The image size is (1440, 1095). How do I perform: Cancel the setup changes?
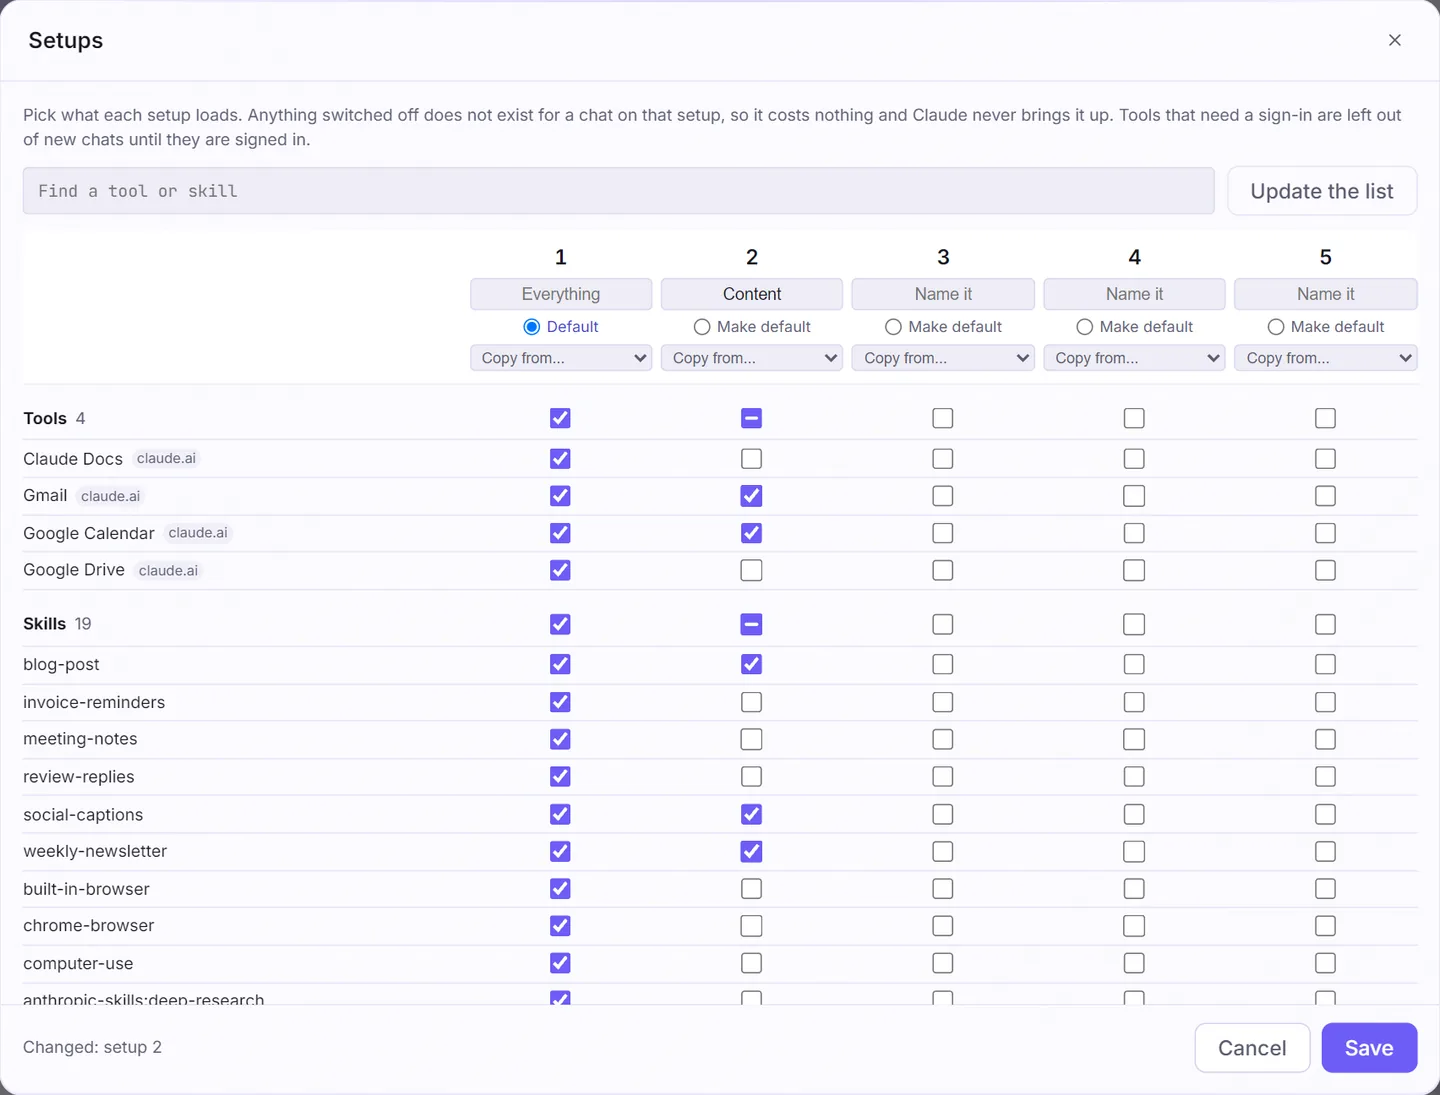[x=1252, y=1048]
